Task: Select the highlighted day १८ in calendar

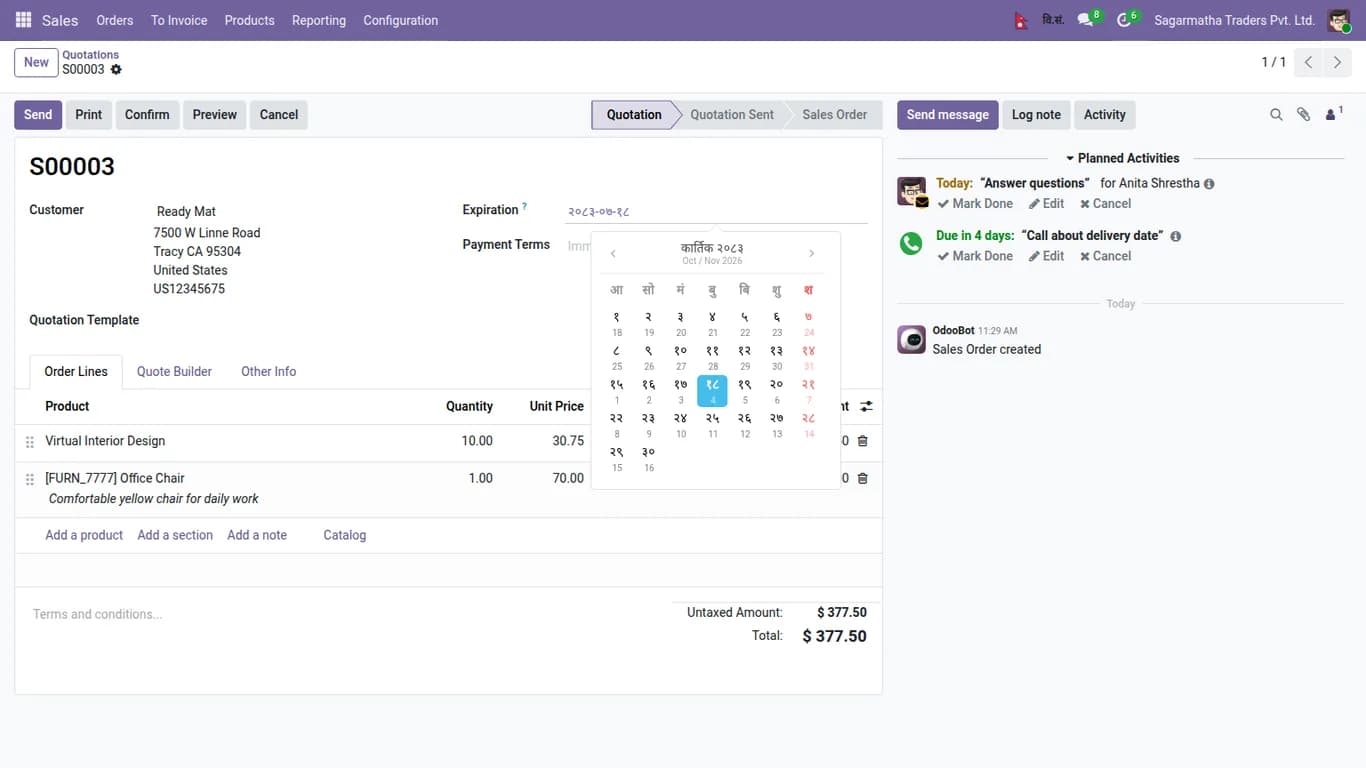Action: tap(712, 391)
